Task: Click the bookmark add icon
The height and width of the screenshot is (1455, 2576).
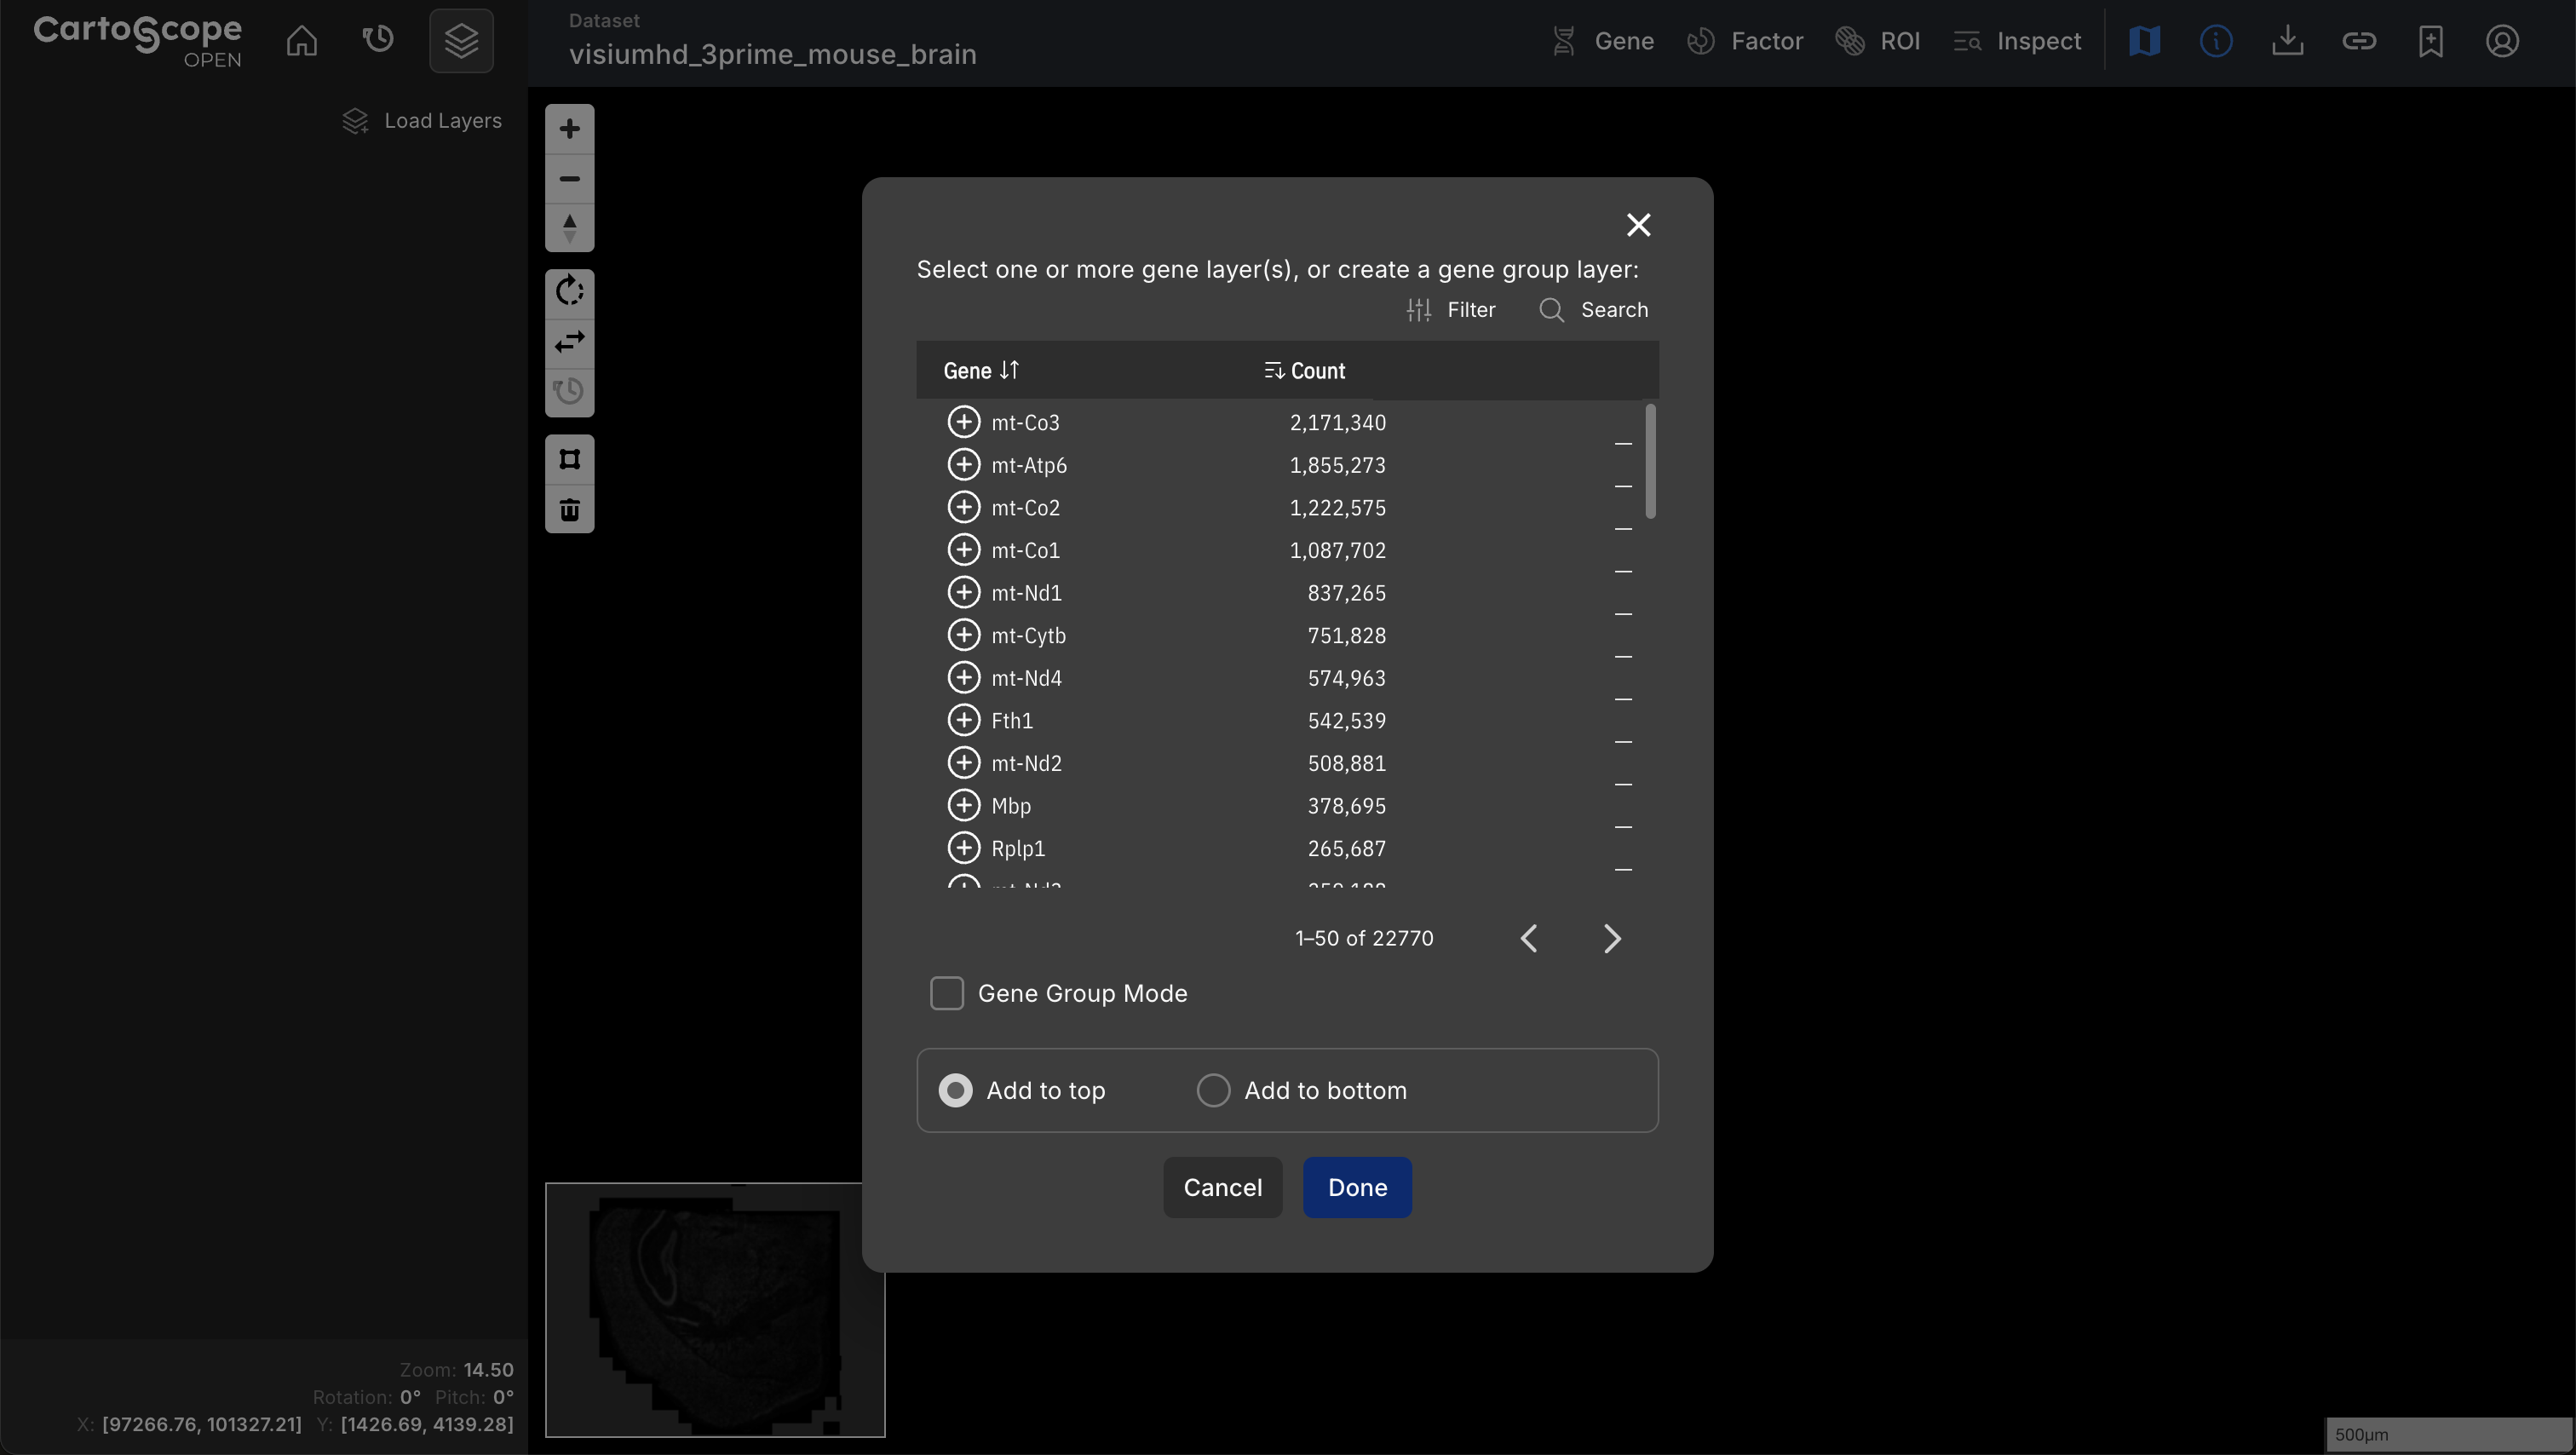Action: point(2430,41)
